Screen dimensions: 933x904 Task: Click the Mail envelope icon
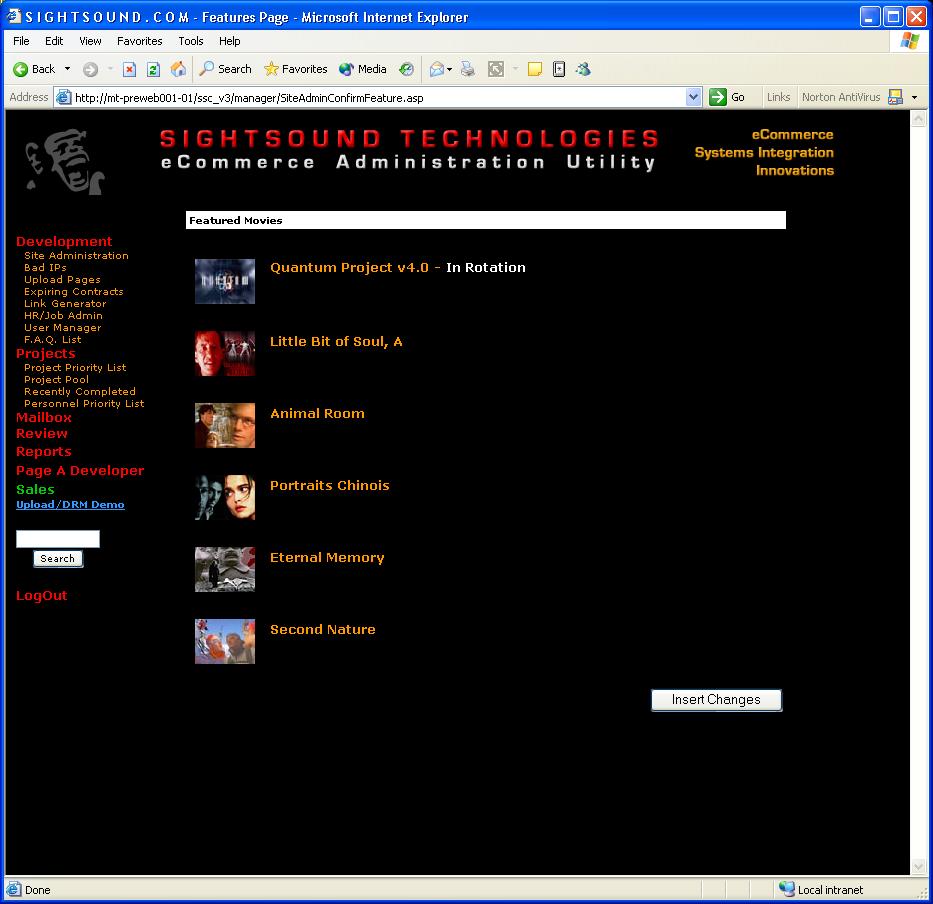coord(436,70)
